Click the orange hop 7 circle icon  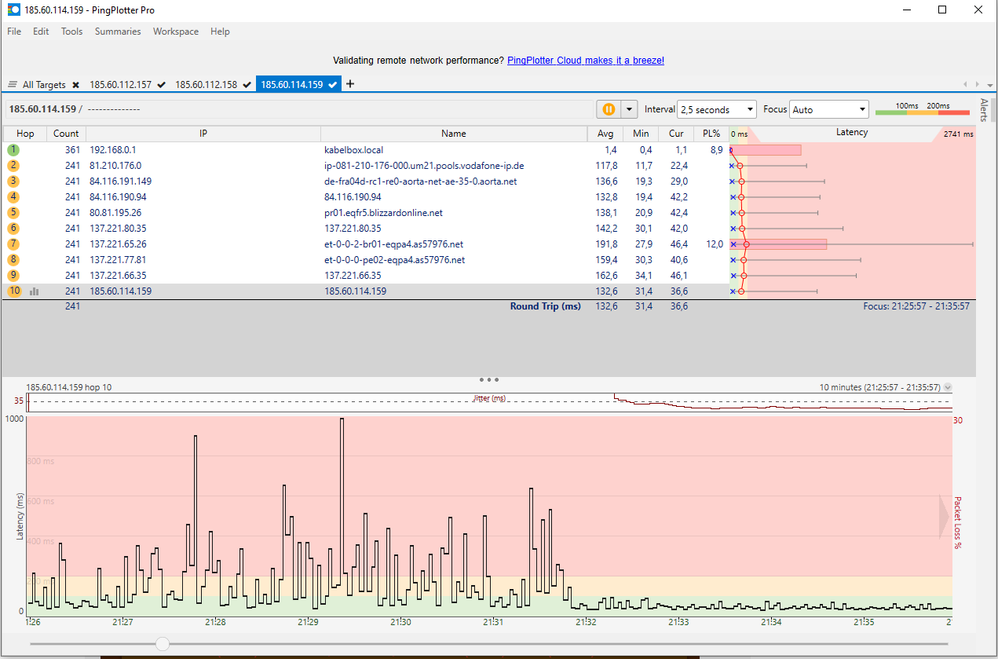(x=14, y=244)
